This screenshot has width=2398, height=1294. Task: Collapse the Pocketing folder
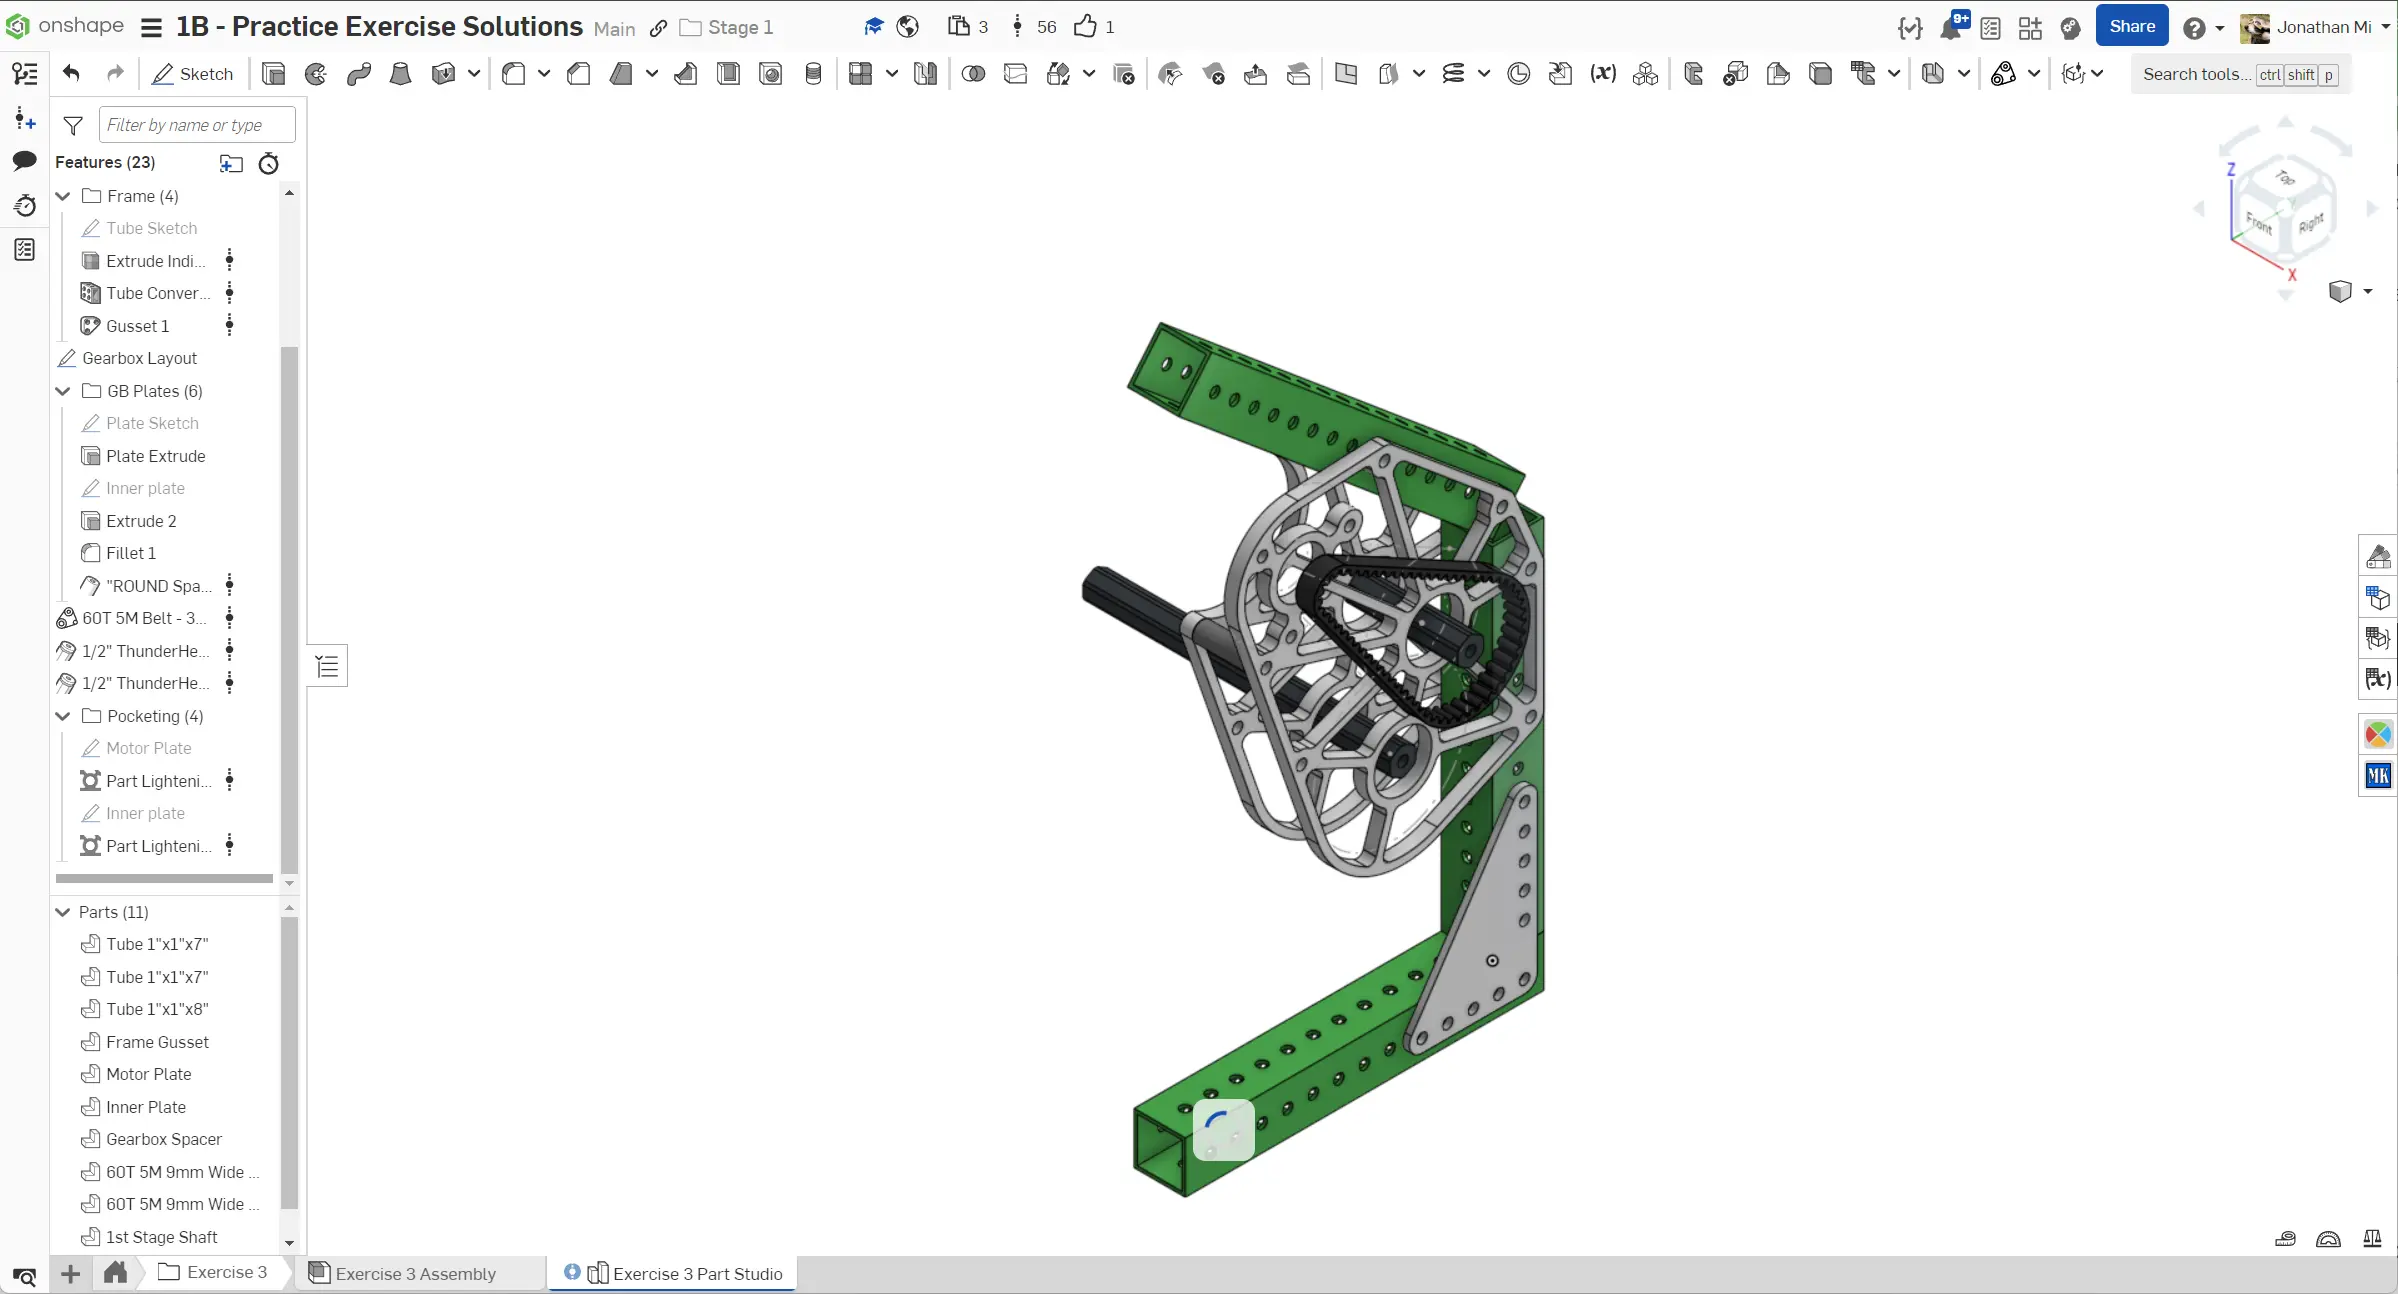(63, 716)
